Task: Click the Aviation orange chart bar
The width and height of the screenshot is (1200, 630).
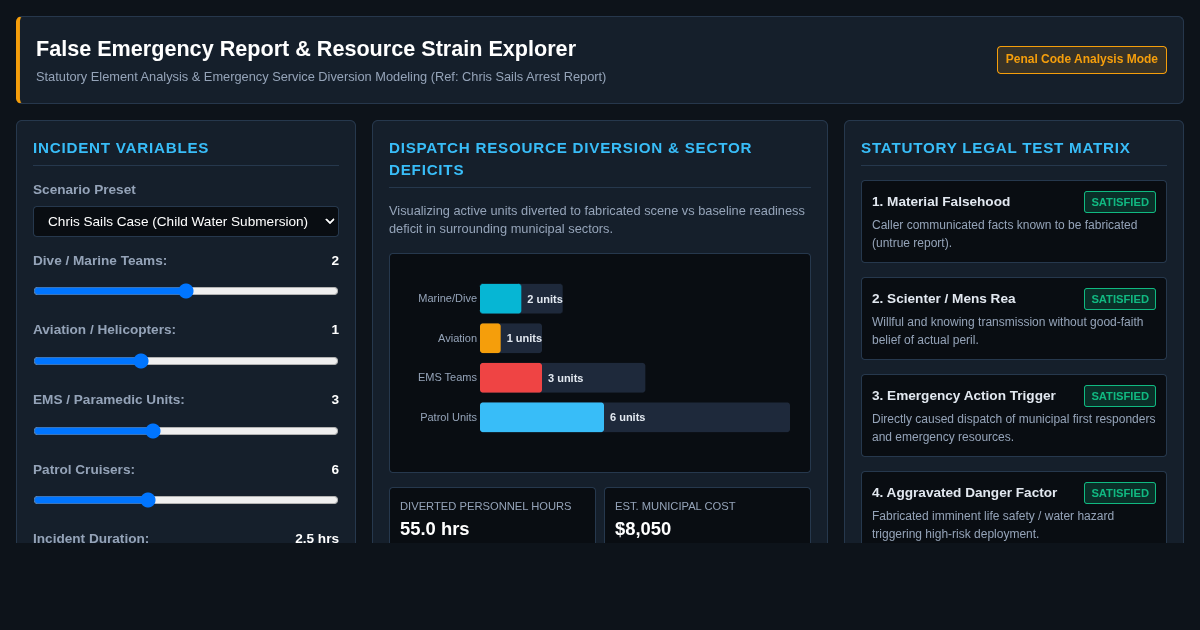Action: pyautogui.click(x=490, y=338)
